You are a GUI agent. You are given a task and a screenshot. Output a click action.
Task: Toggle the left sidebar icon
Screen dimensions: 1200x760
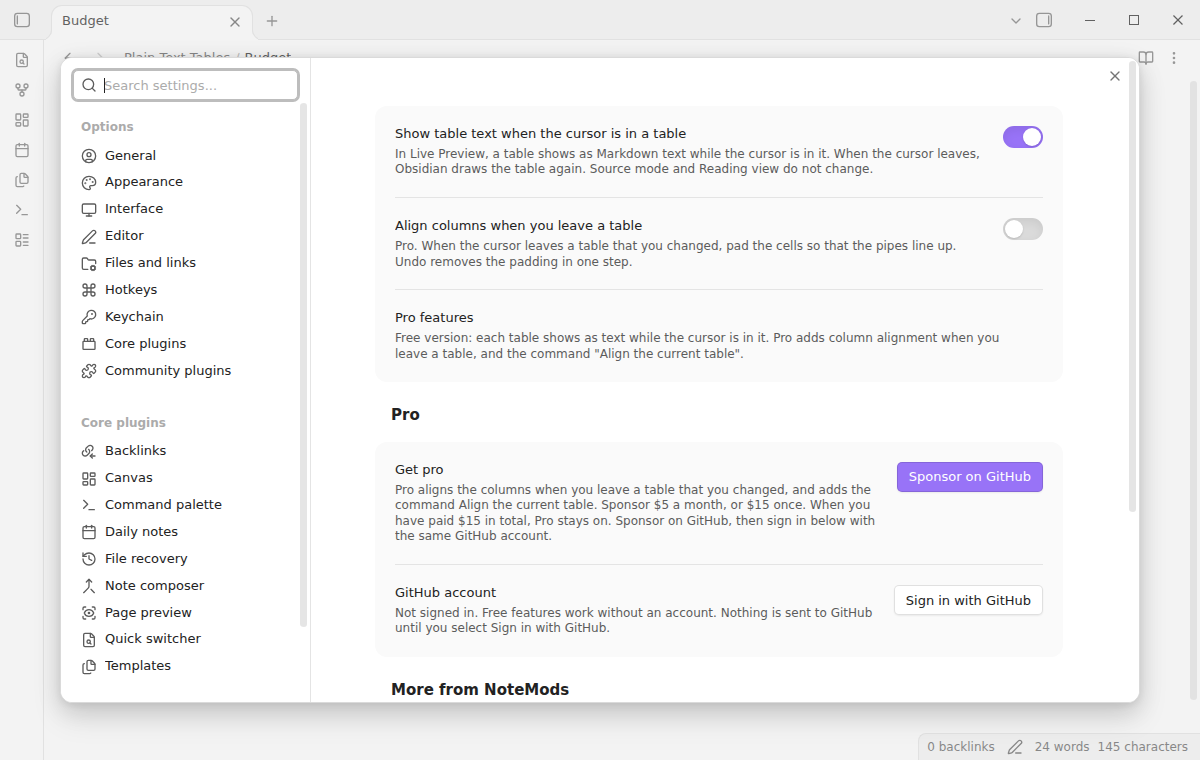click(x=22, y=20)
